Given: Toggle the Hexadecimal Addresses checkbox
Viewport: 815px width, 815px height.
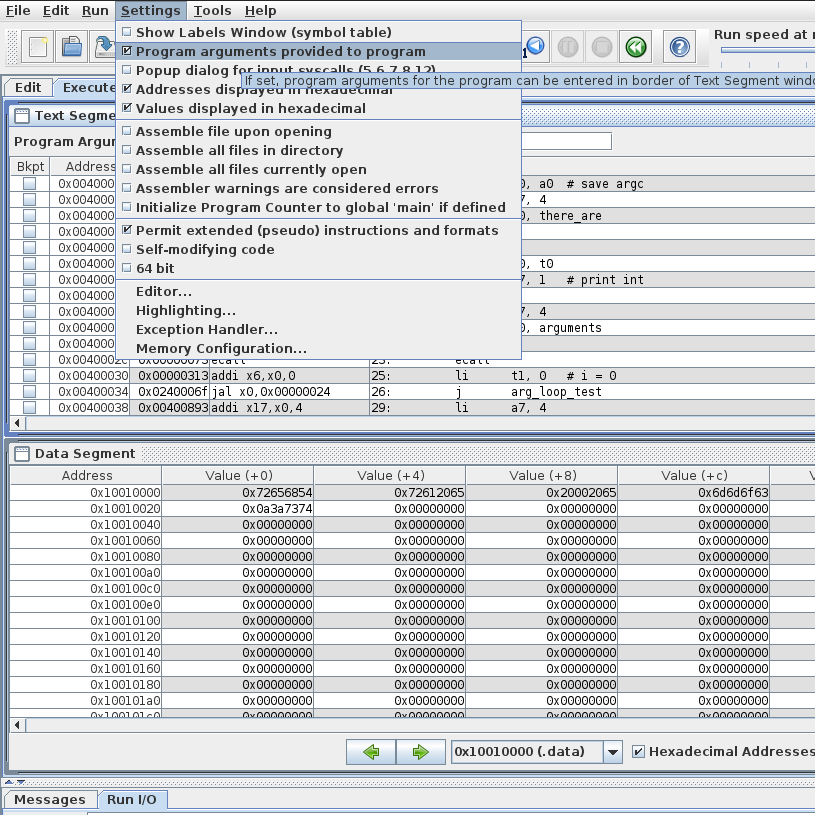Looking at the screenshot, I should point(638,752).
